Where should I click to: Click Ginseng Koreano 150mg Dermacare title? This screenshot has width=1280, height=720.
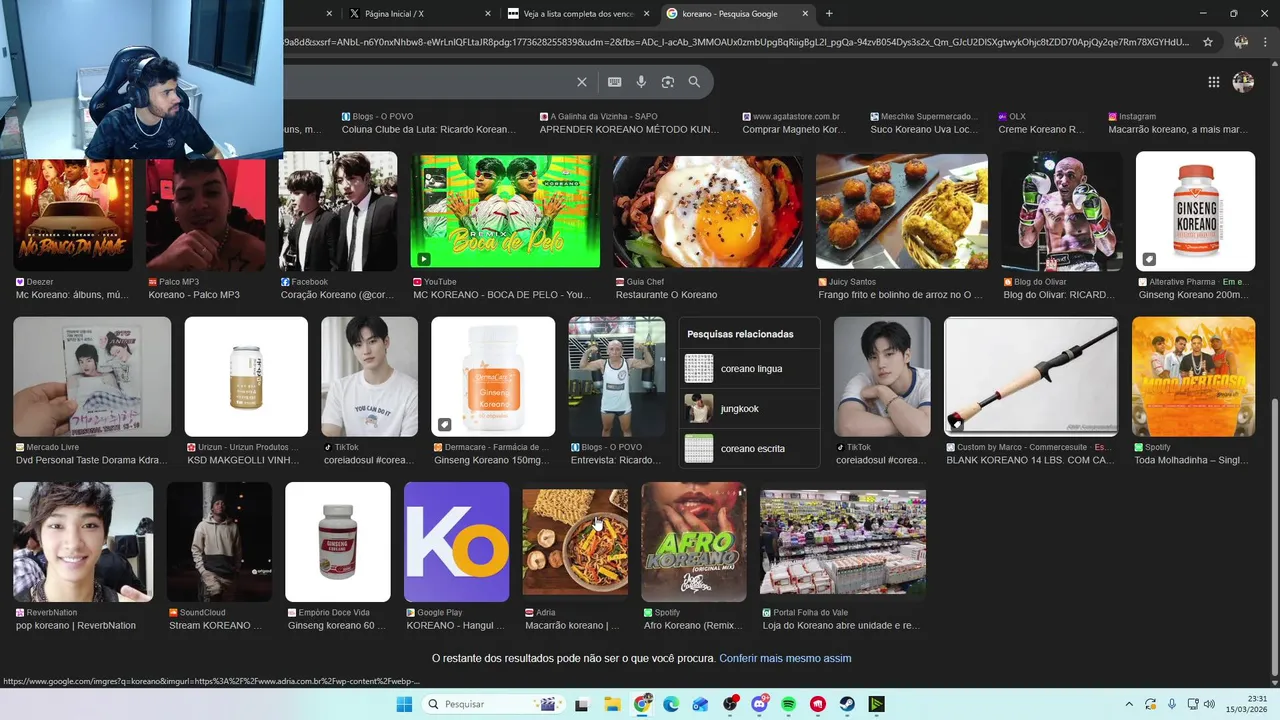(492, 460)
